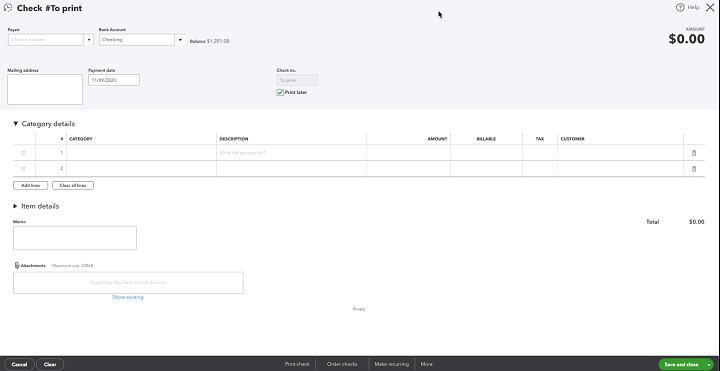This screenshot has height=371, width=720.
Task: Click the Mailing address text box
Action: pos(45,90)
